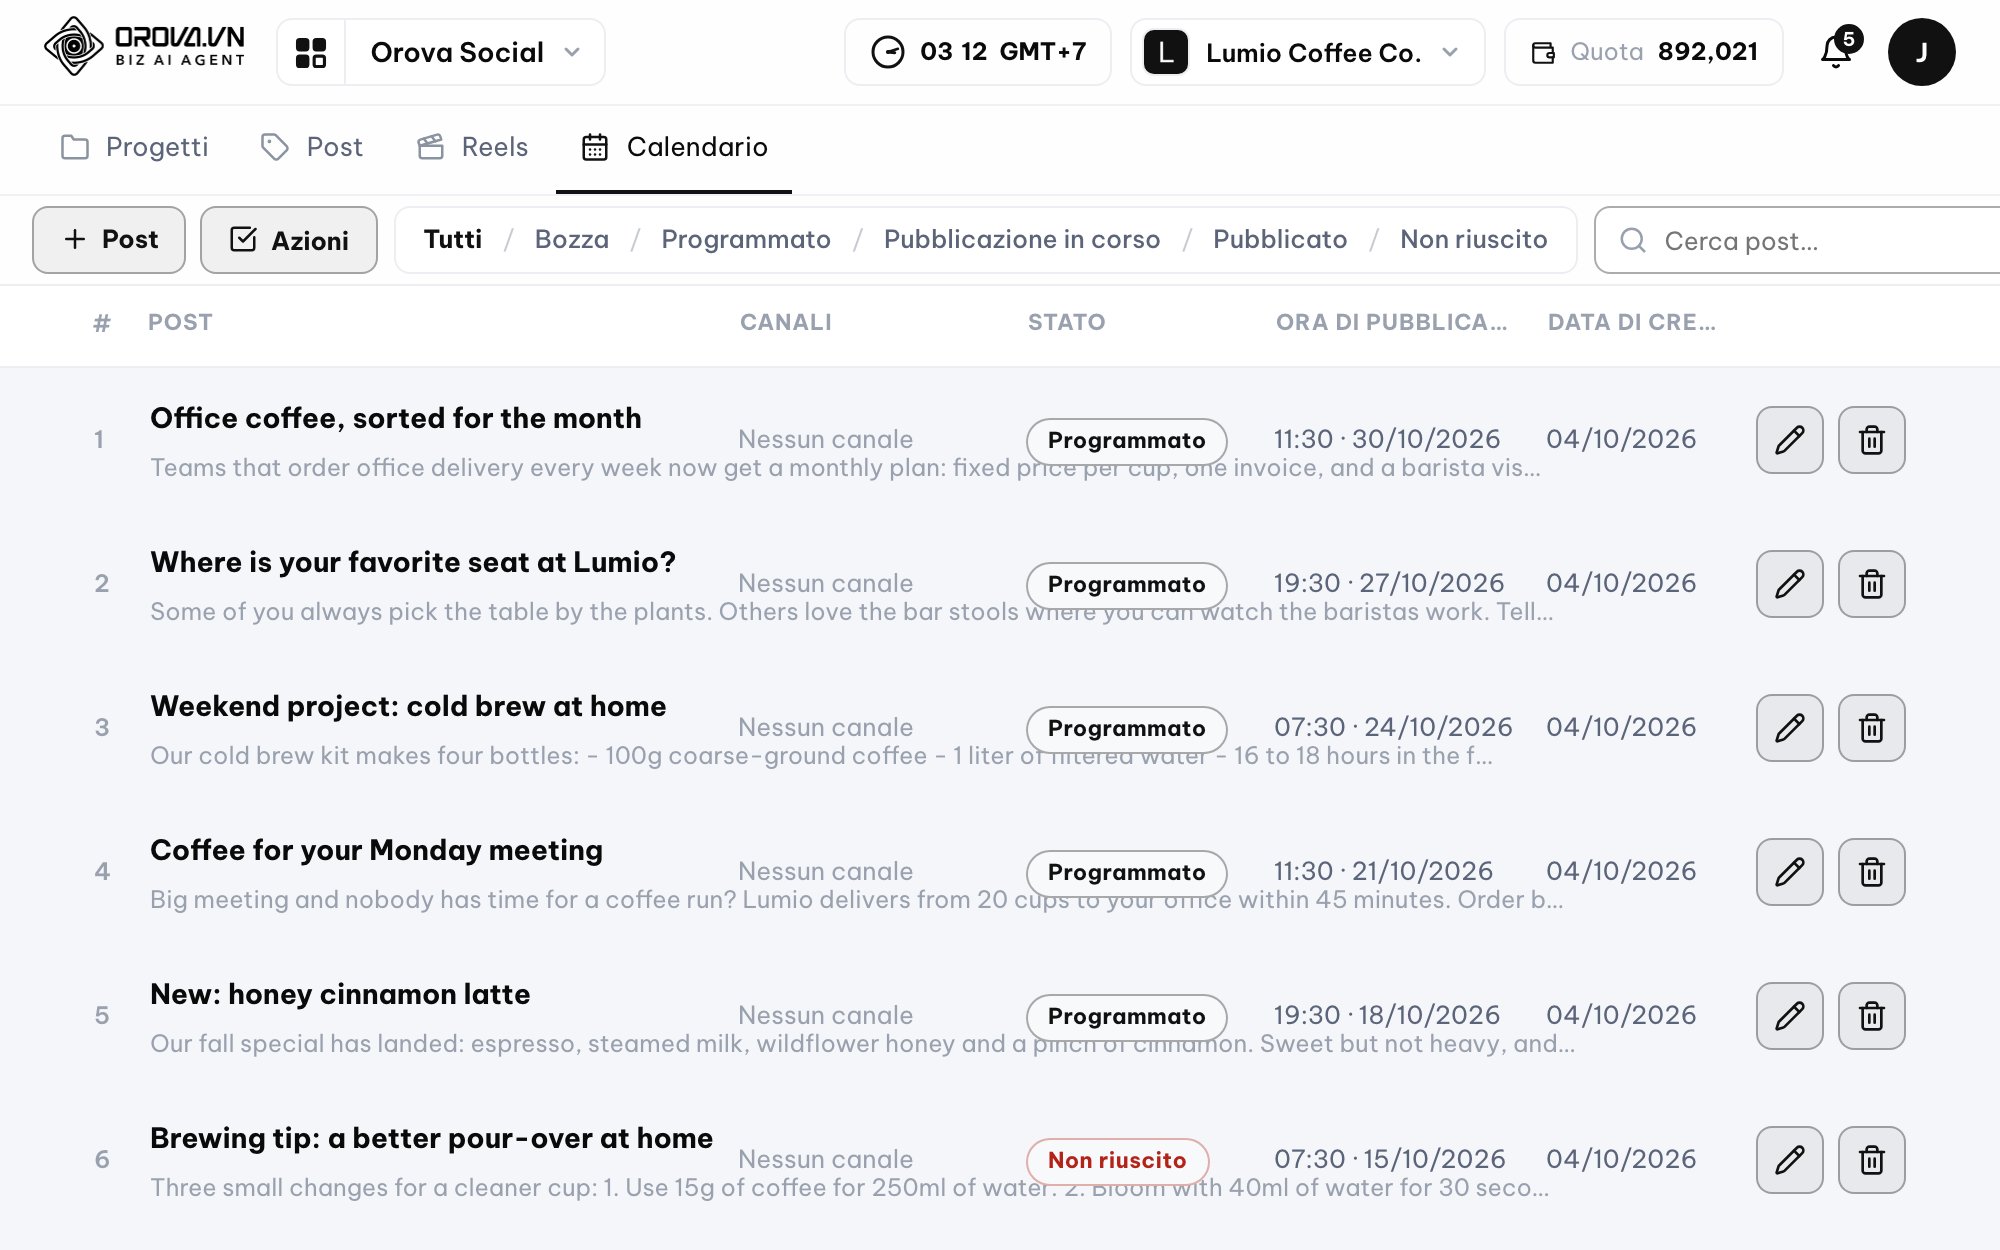The image size is (2000, 1250).
Task: Edit the 'New: honey cinnamon latte' post
Action: (1790, 1016)
